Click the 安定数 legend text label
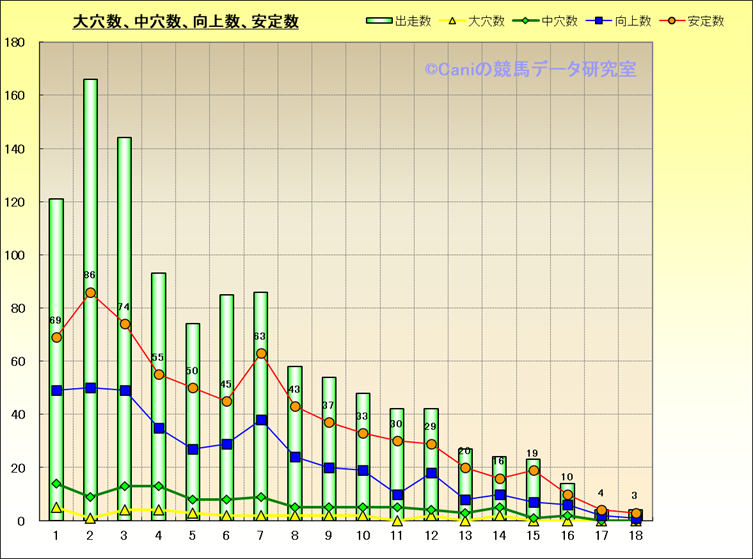753x559 pixels. tap(706, 21)
